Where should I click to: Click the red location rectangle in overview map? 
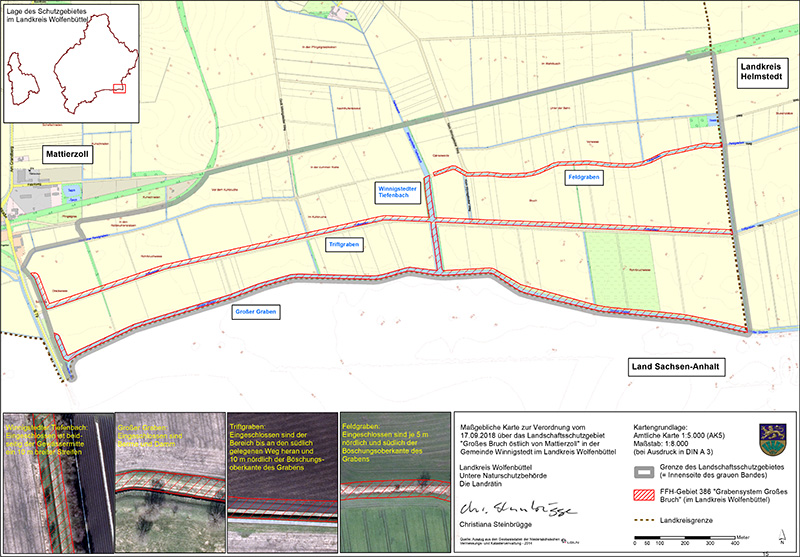(119, 89)
